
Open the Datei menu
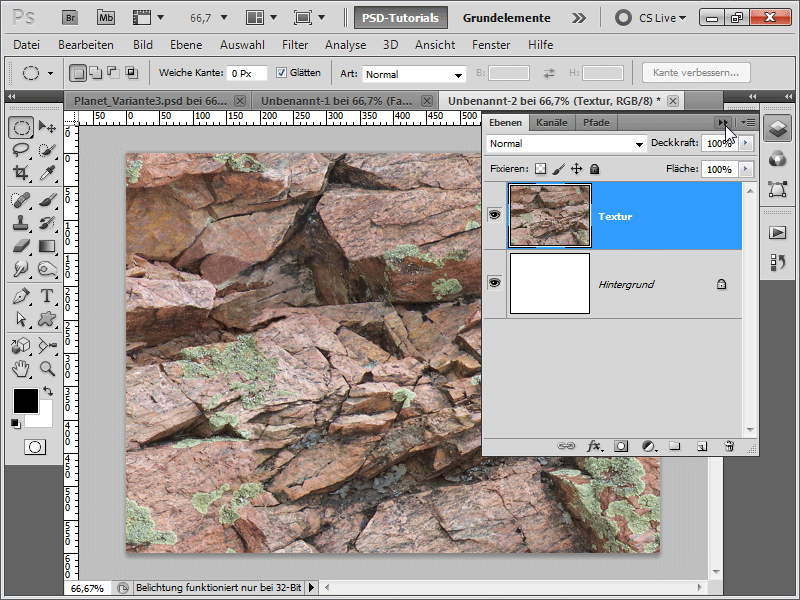pyautogui.click(x=27, y=45)
